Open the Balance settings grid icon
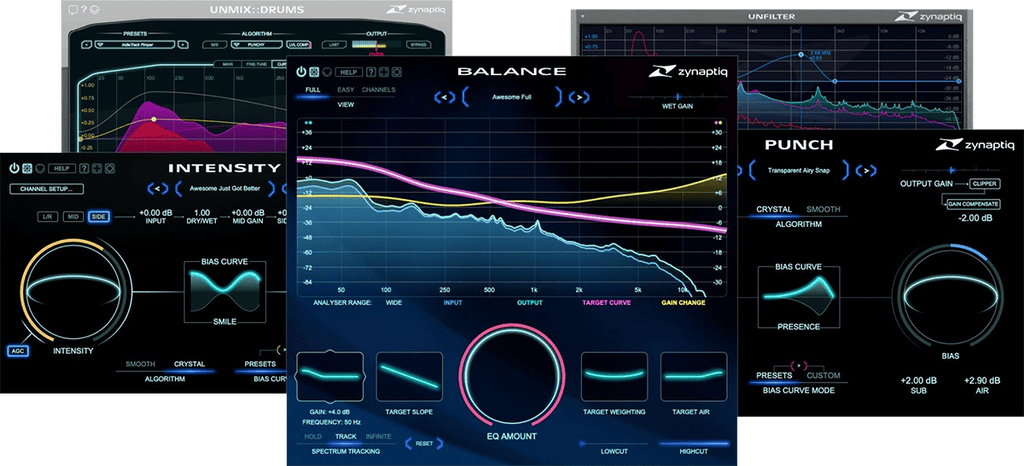1024x466 pixels. coord(313,72)
